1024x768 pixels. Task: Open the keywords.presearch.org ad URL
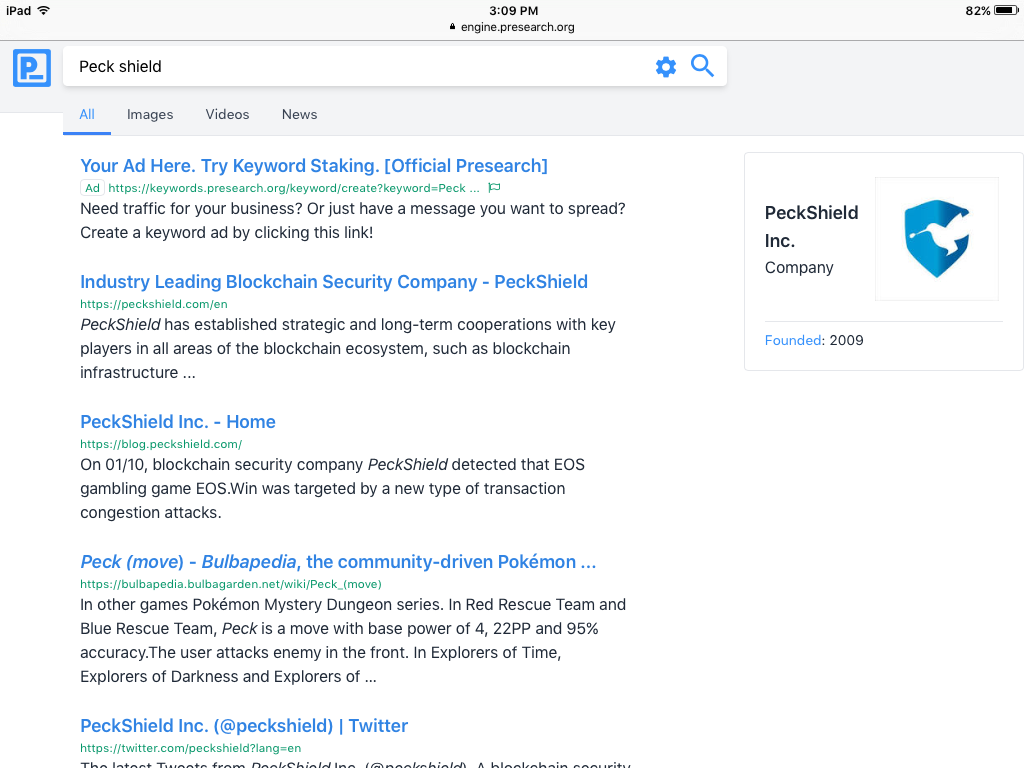pyautogui.click(x=294, y=188)
